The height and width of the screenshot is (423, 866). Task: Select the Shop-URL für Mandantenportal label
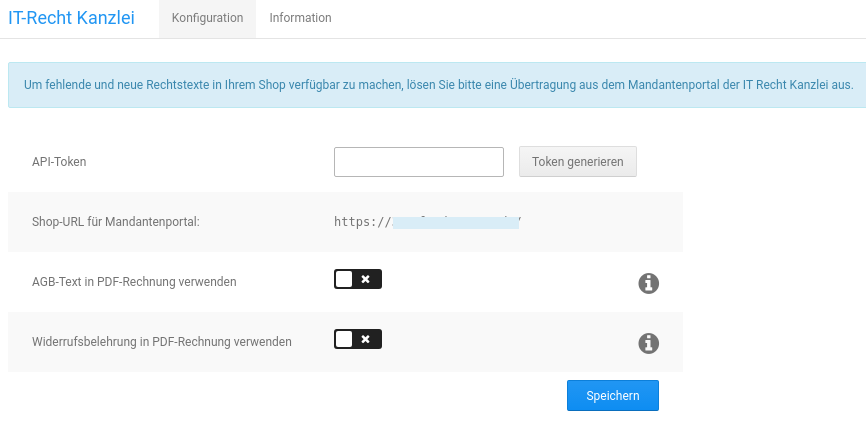coord(116,222)
